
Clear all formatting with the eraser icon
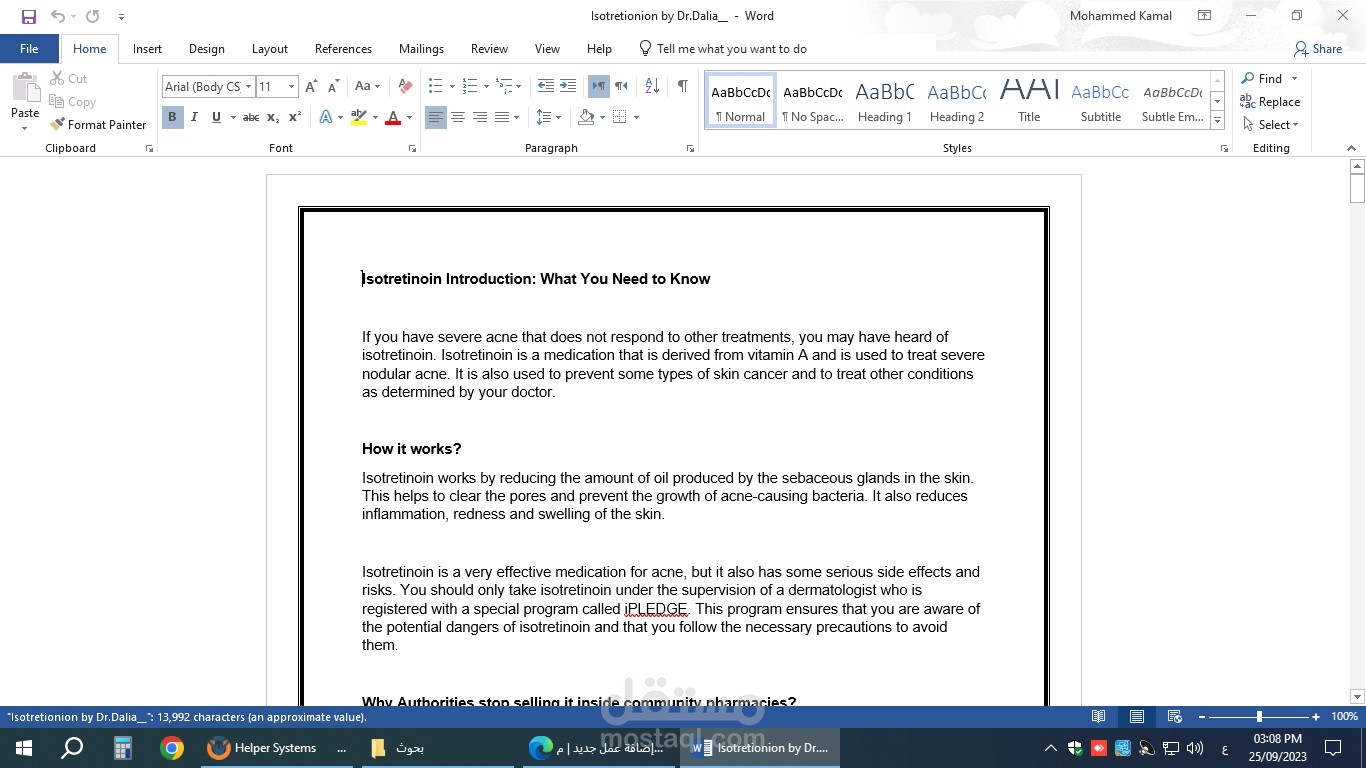(x=405, y=87)
